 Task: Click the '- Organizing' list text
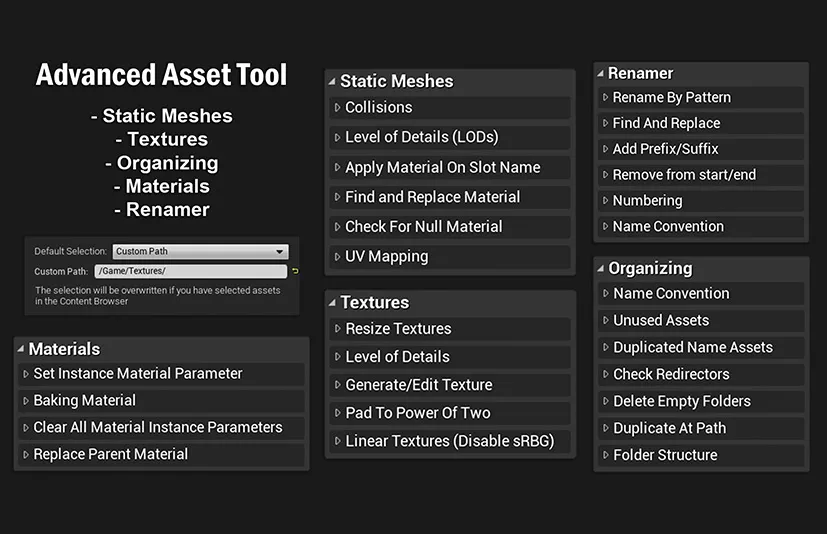click(x=161, y=163)
